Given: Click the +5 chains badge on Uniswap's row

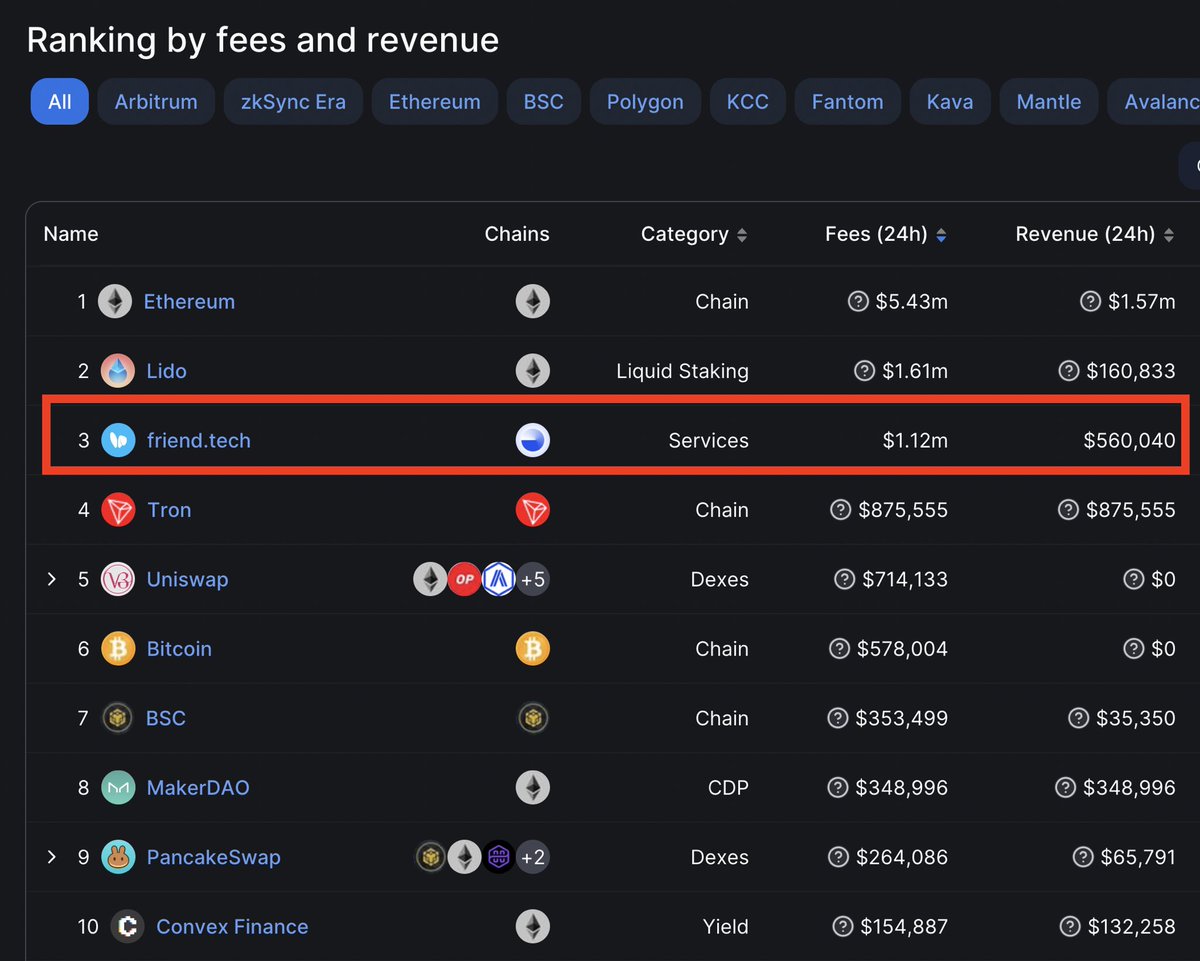Looking at the screenshot, I should [533, 579].
